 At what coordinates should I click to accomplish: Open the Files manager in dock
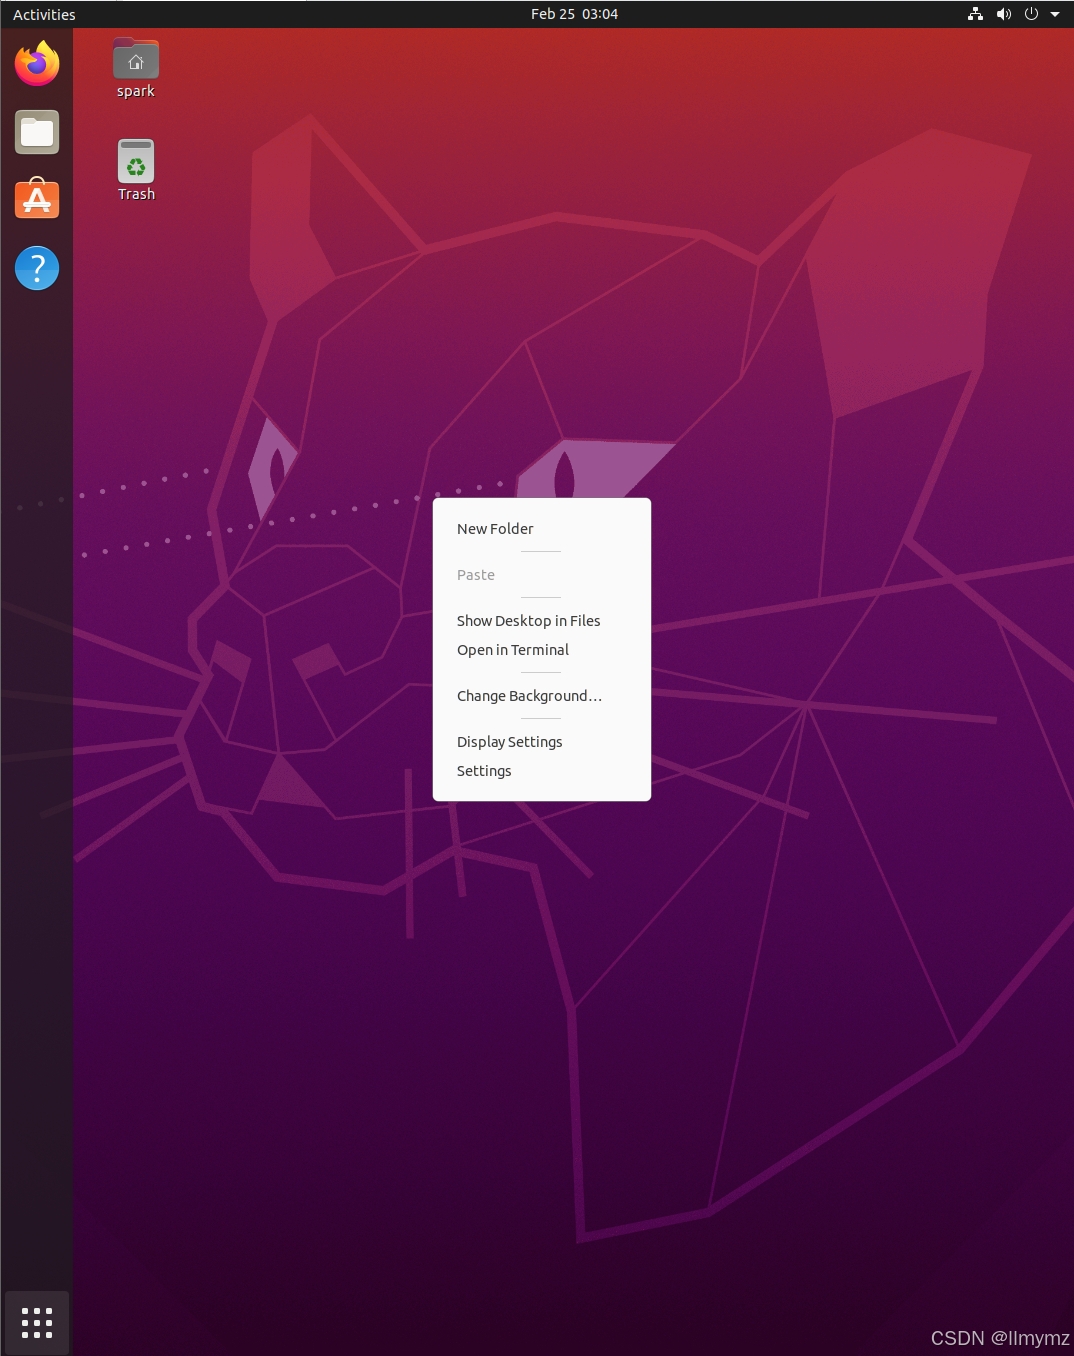pos(37,132)
